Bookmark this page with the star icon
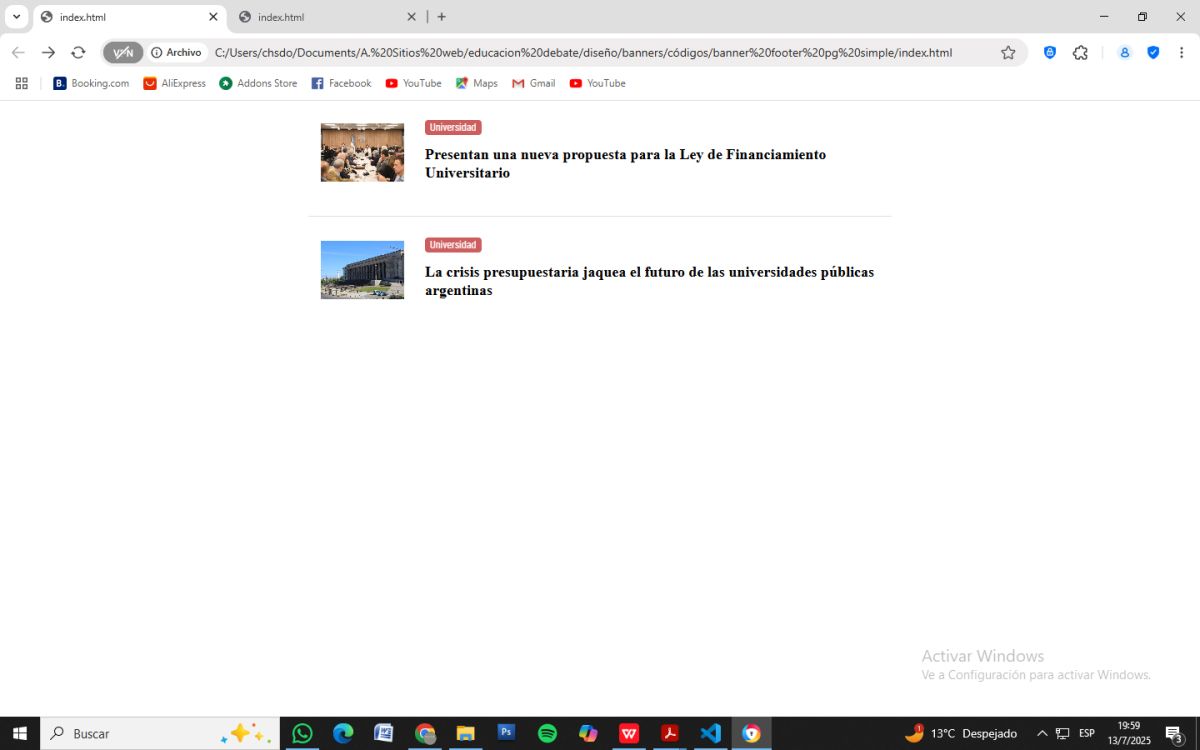The image size is (1200, 750). coord(1008,53)
